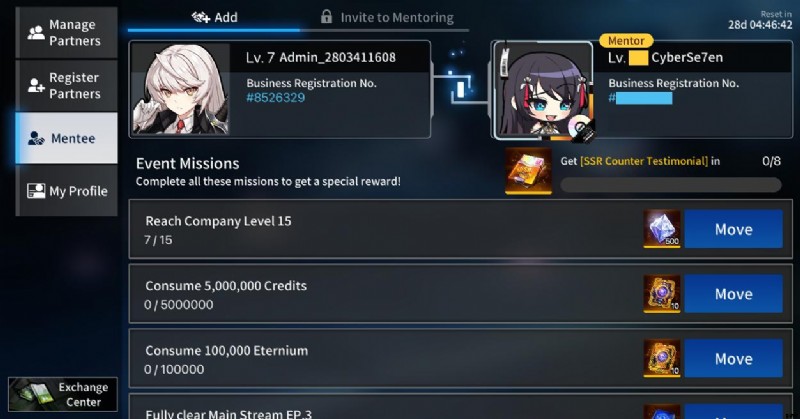Open the Manage Partners section
Screen dimensions: 800x419
67,33
